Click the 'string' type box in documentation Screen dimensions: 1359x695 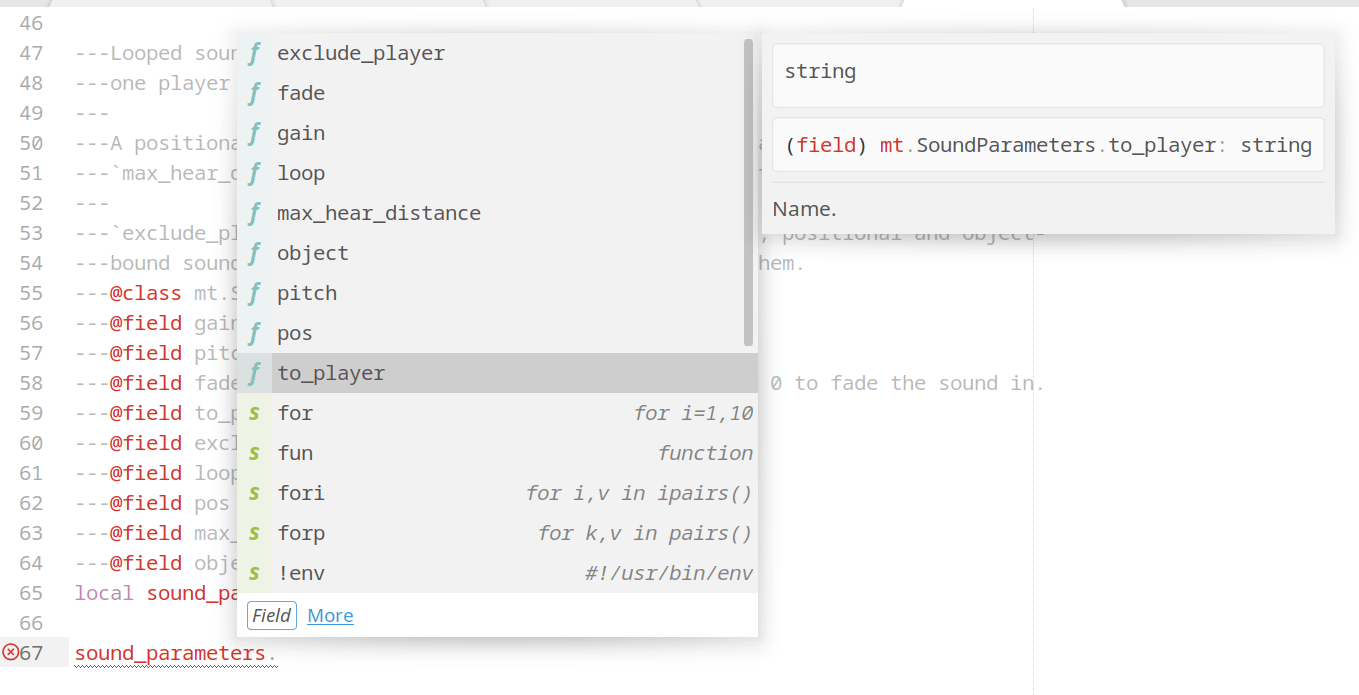pos(1048,74)
